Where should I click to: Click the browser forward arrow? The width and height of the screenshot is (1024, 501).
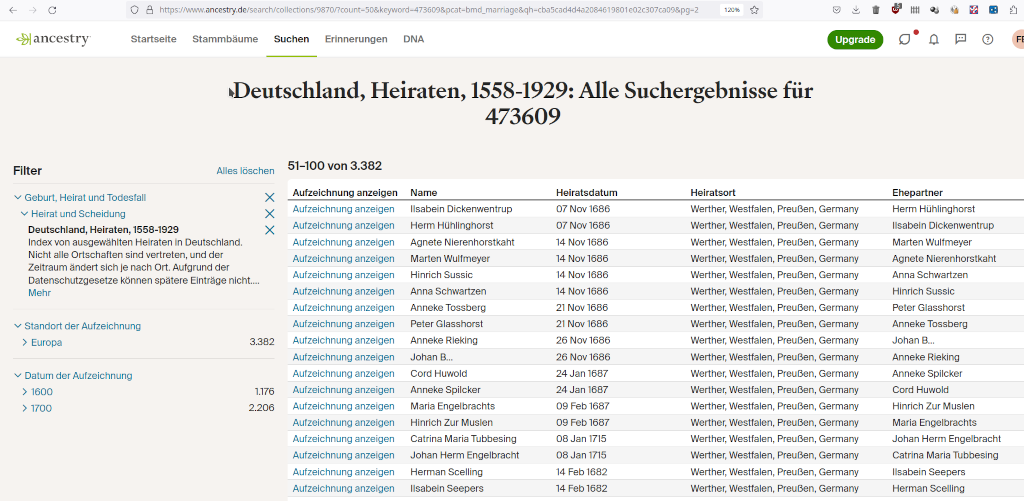click(x=33, y=10)
